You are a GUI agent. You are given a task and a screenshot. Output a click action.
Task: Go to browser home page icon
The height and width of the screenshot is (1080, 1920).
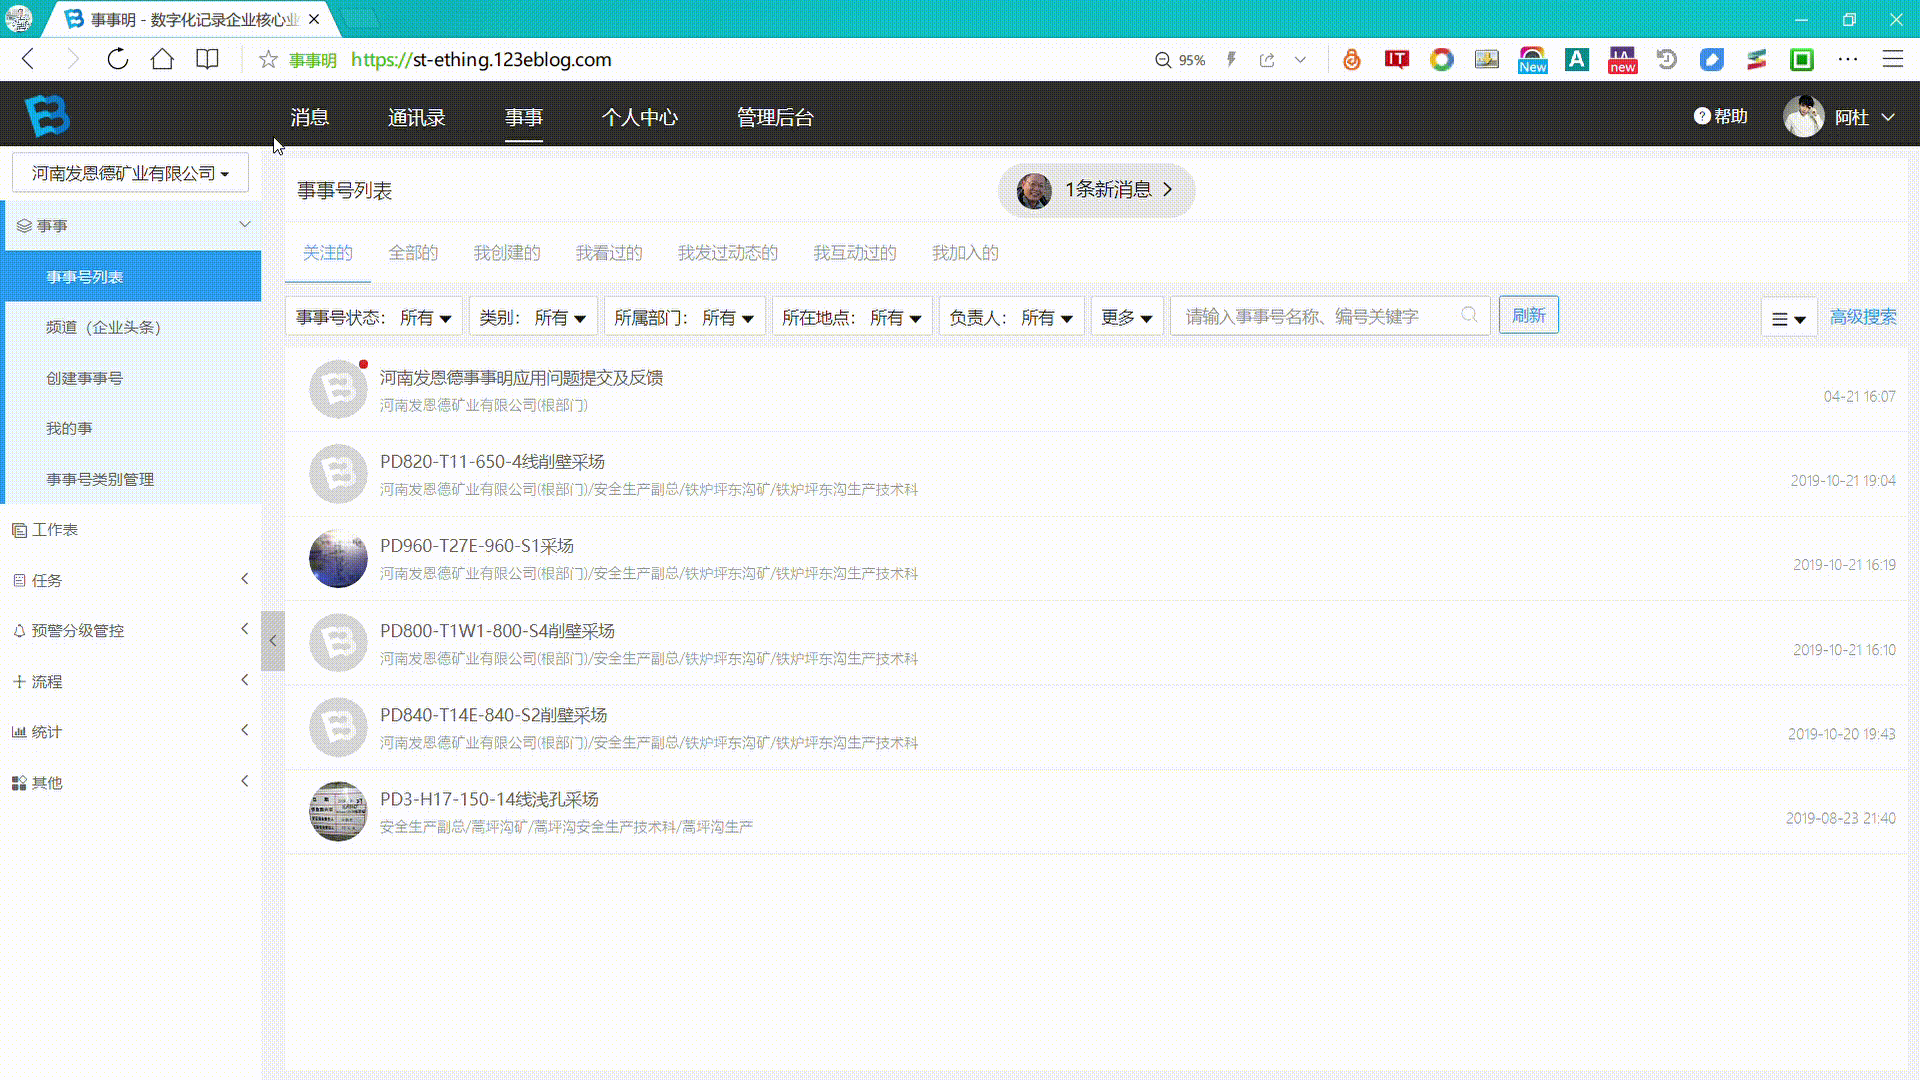coord(162,60)
